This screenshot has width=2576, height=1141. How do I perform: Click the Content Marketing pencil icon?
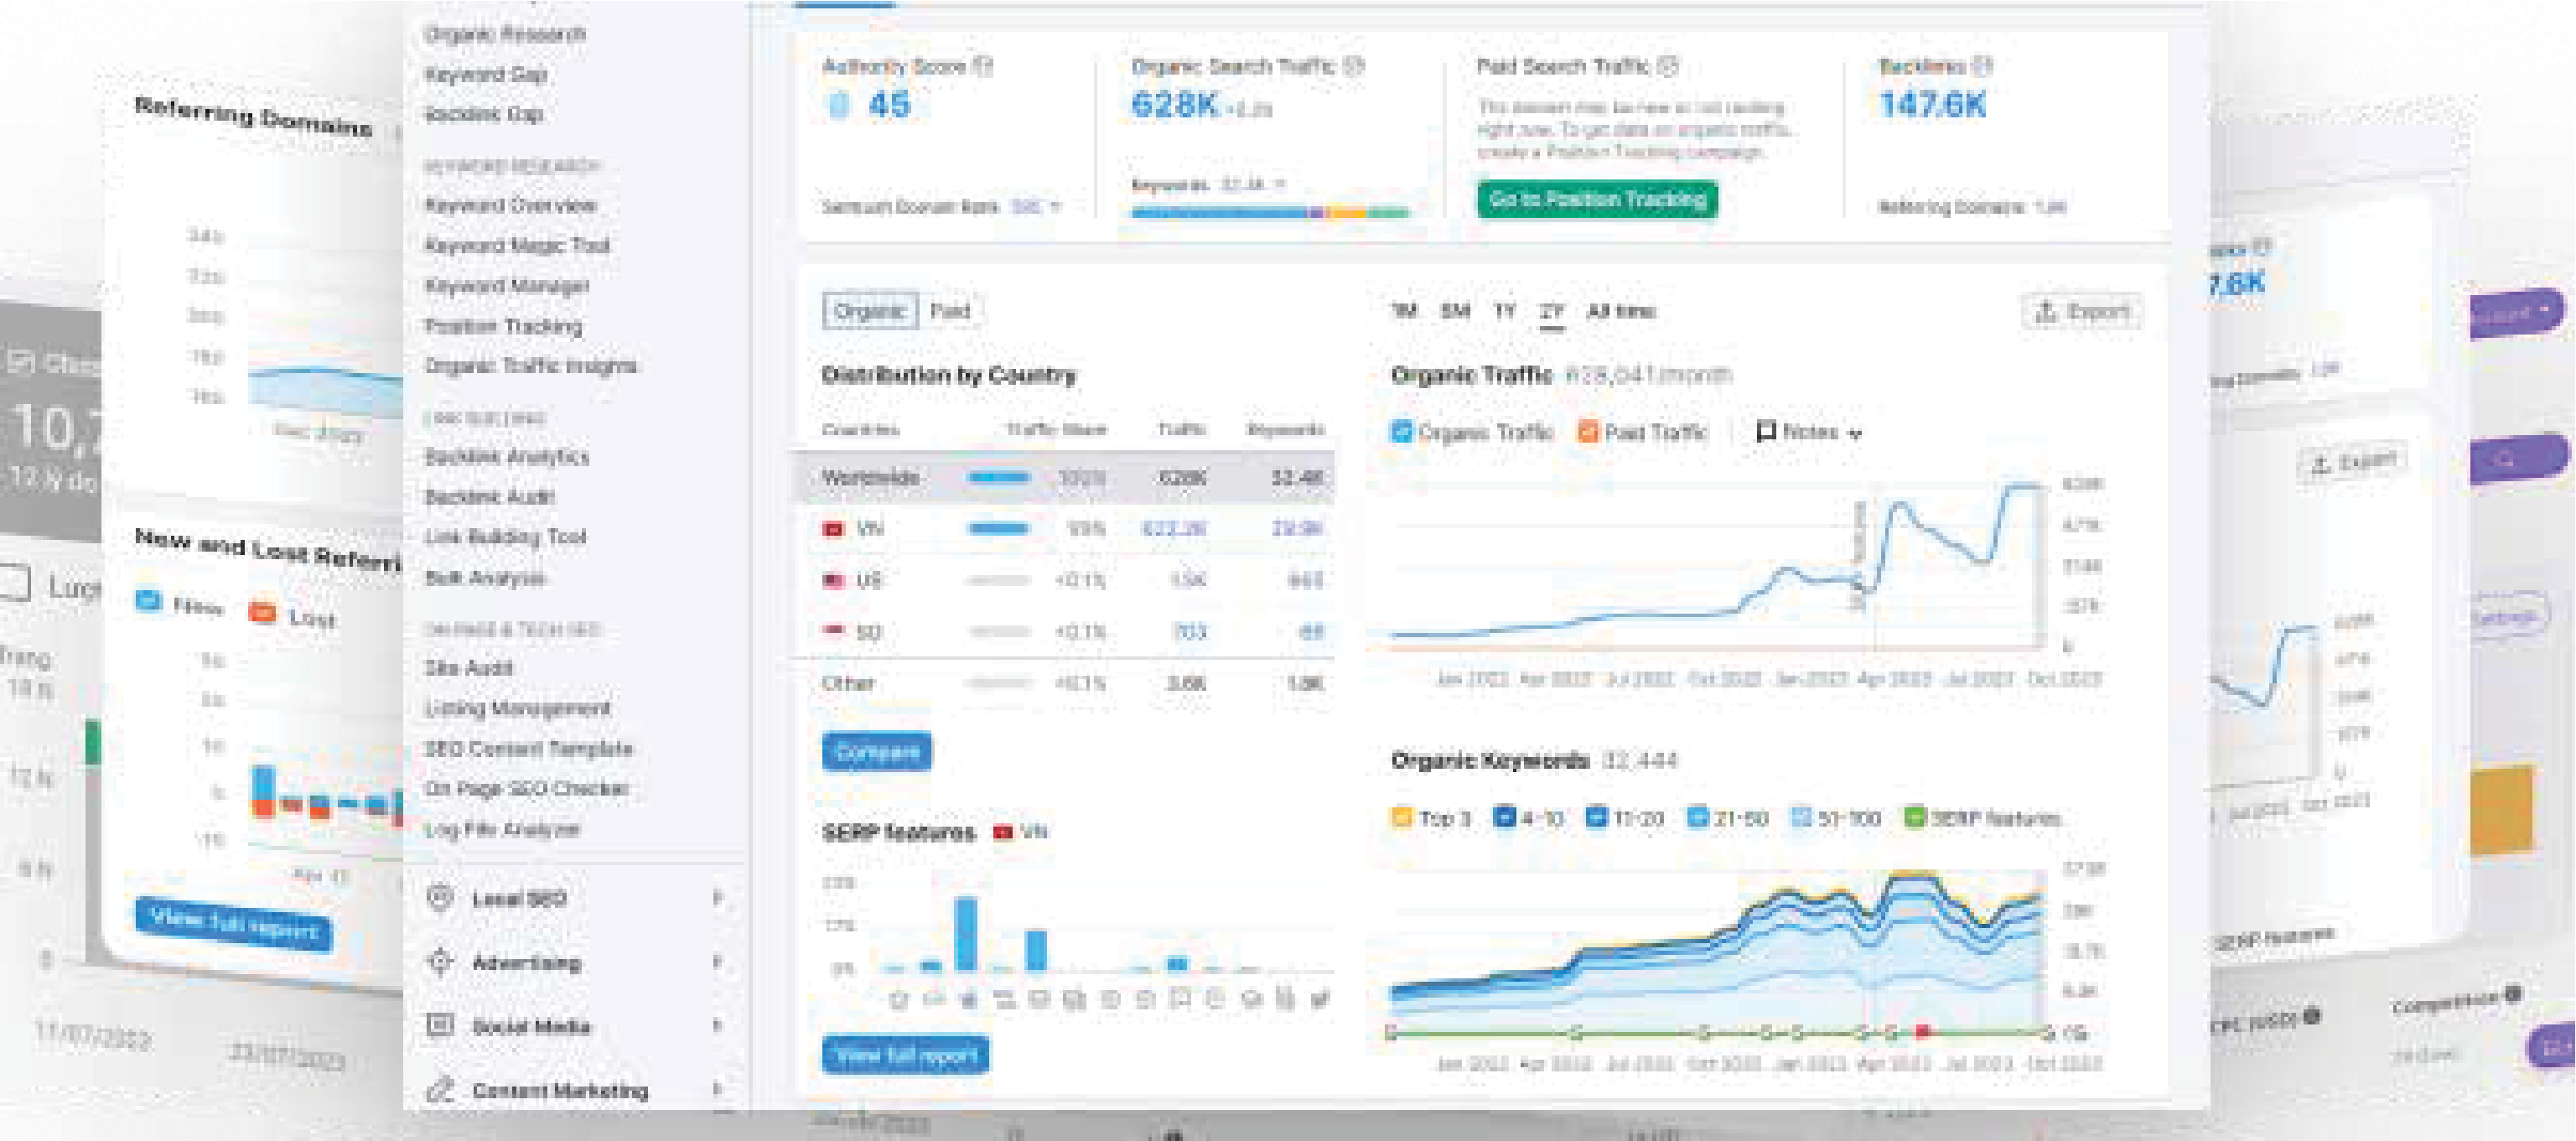(x=440, y=1089)
